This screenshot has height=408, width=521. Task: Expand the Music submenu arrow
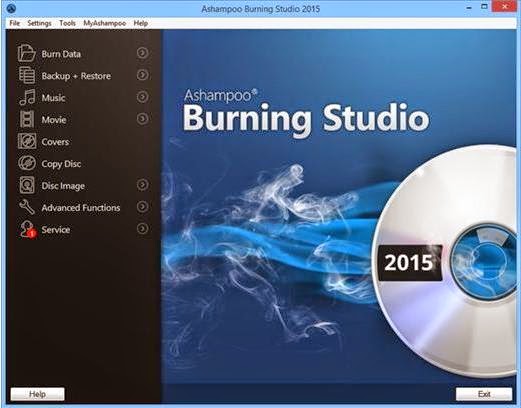pyautogui.click(x=142, y=97)
